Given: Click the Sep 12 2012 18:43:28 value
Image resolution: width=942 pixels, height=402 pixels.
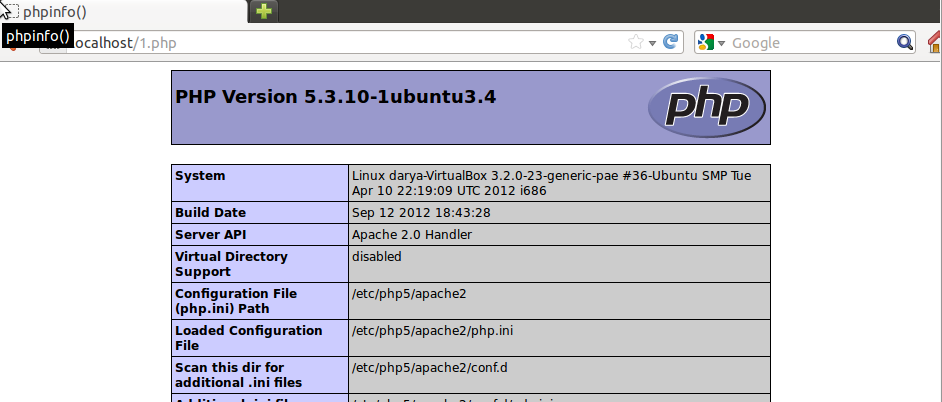Looking at the screenshot, I should click(x=421, y=213).
